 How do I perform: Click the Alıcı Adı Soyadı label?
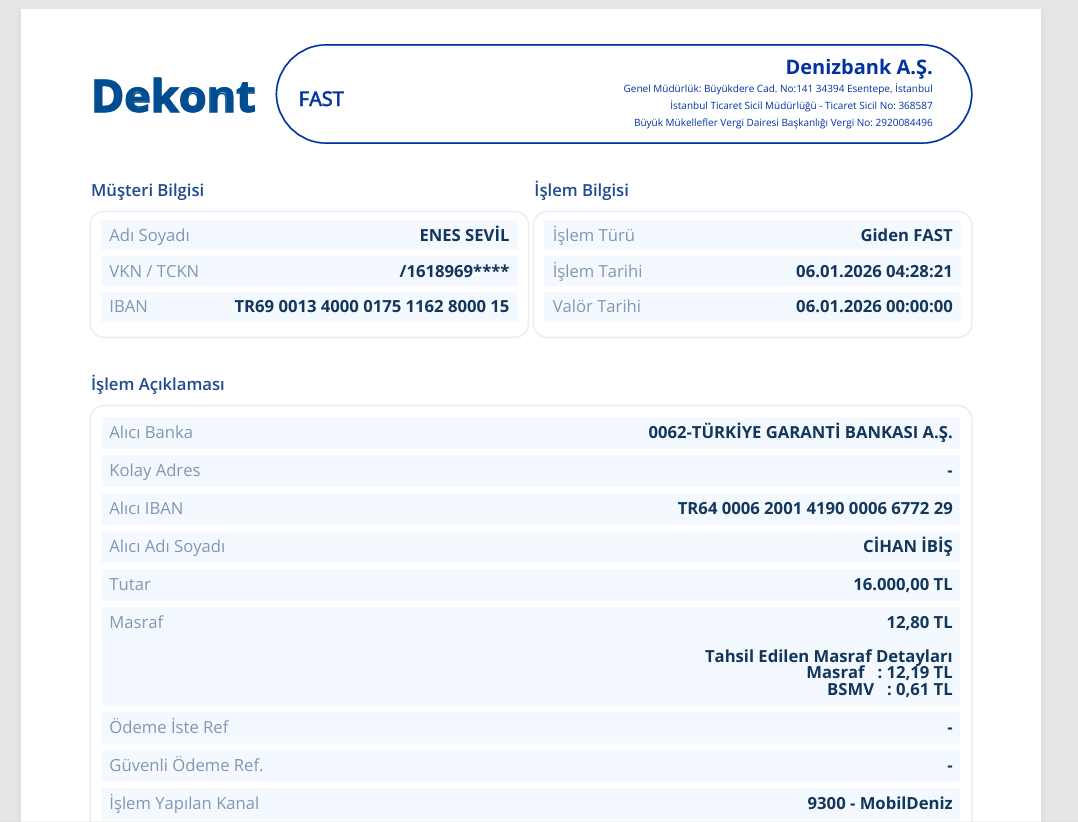(167, 546)
